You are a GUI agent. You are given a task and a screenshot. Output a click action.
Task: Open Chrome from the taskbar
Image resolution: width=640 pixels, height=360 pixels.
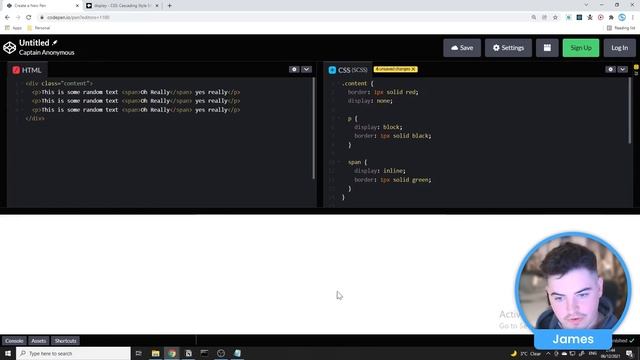coord(172,353)
